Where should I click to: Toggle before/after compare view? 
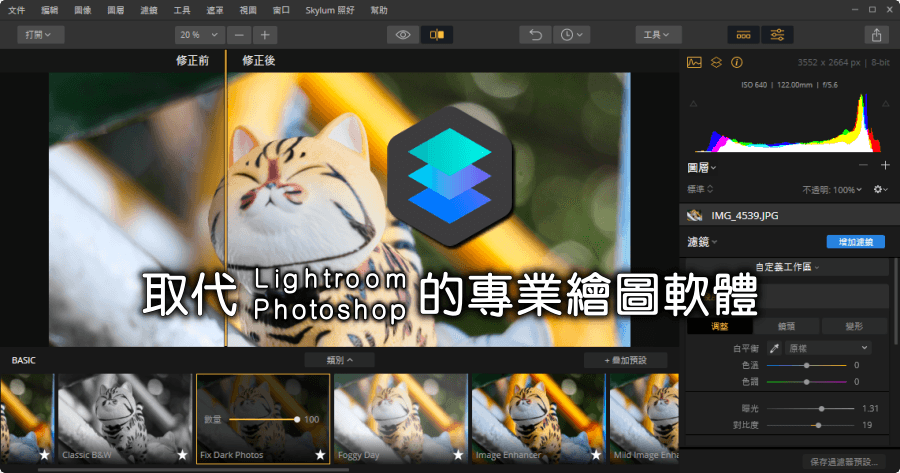tap(437, 35)
